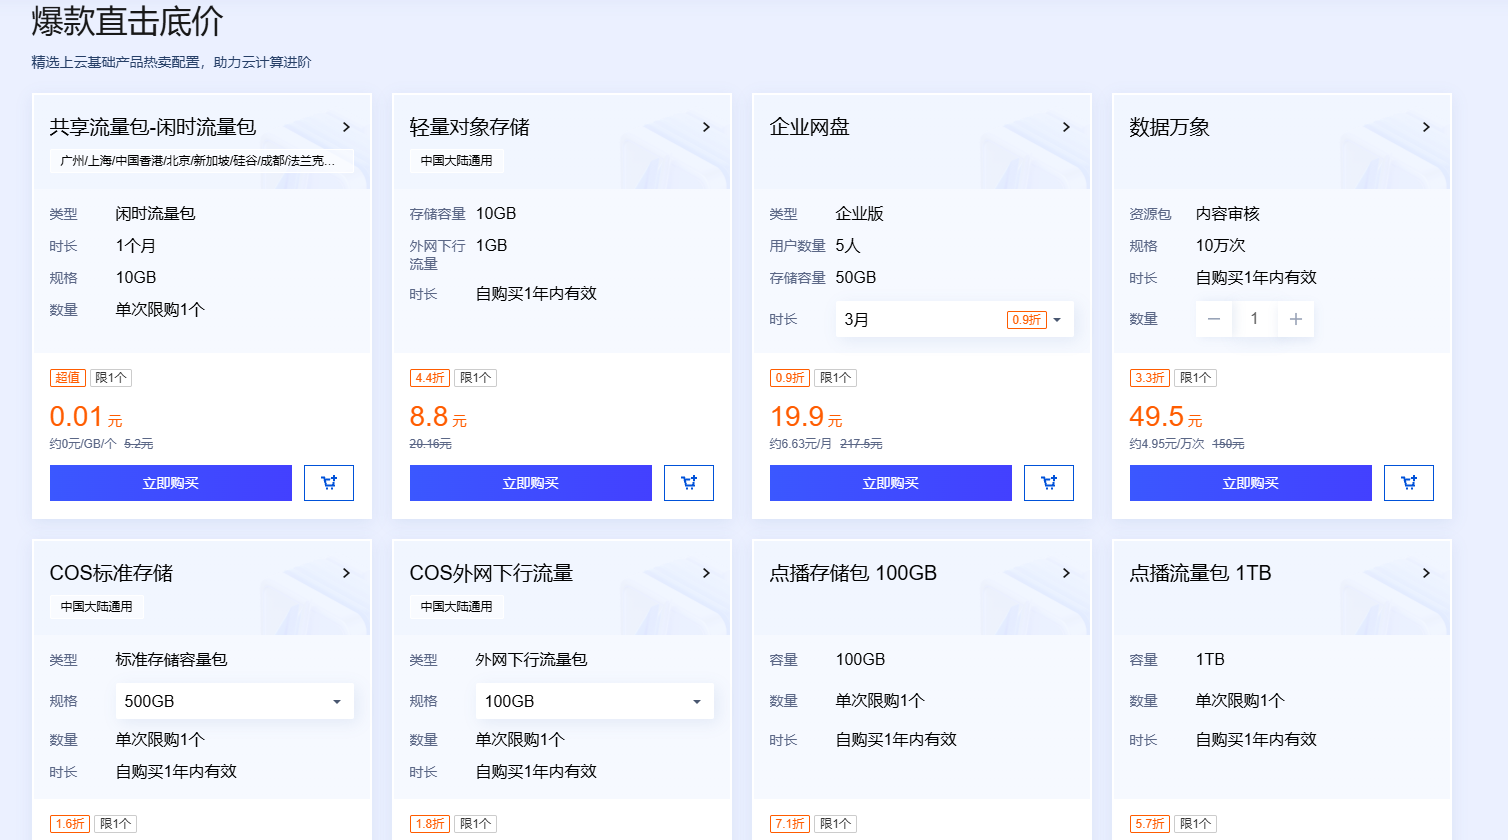This screenshot has height=840, width=1508.
Task: Click 立即购买 for 数据万象
Action: (1251, 483)
